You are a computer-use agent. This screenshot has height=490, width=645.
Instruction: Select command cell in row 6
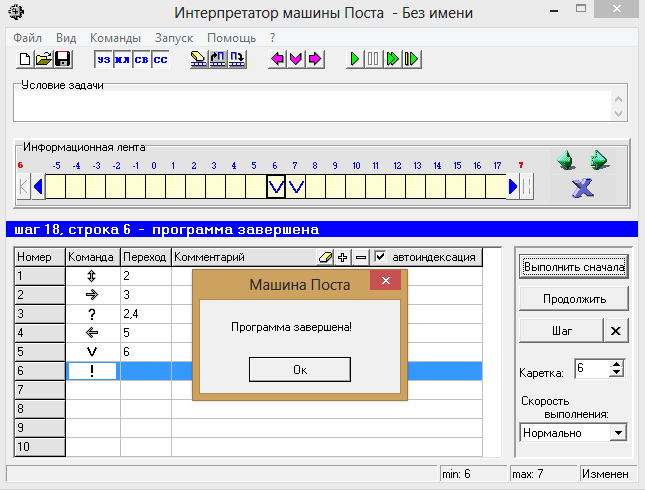click(x=92, y=371)
